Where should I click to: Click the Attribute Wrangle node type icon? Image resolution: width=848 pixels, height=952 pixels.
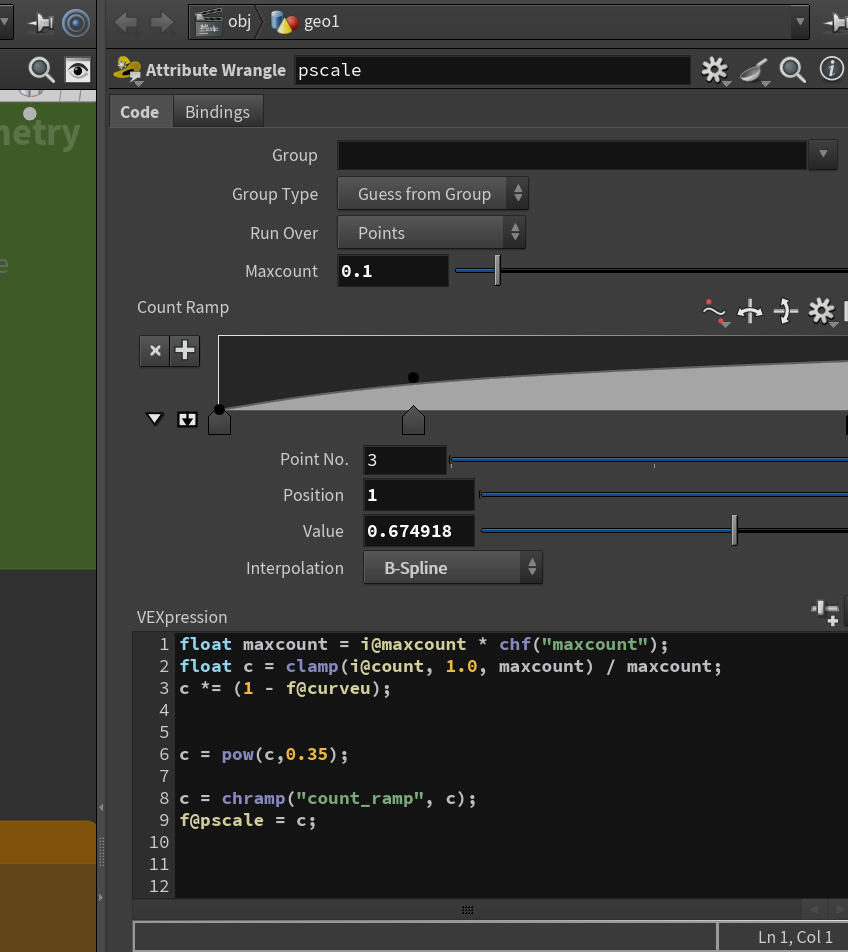click(x=127, y=69)
